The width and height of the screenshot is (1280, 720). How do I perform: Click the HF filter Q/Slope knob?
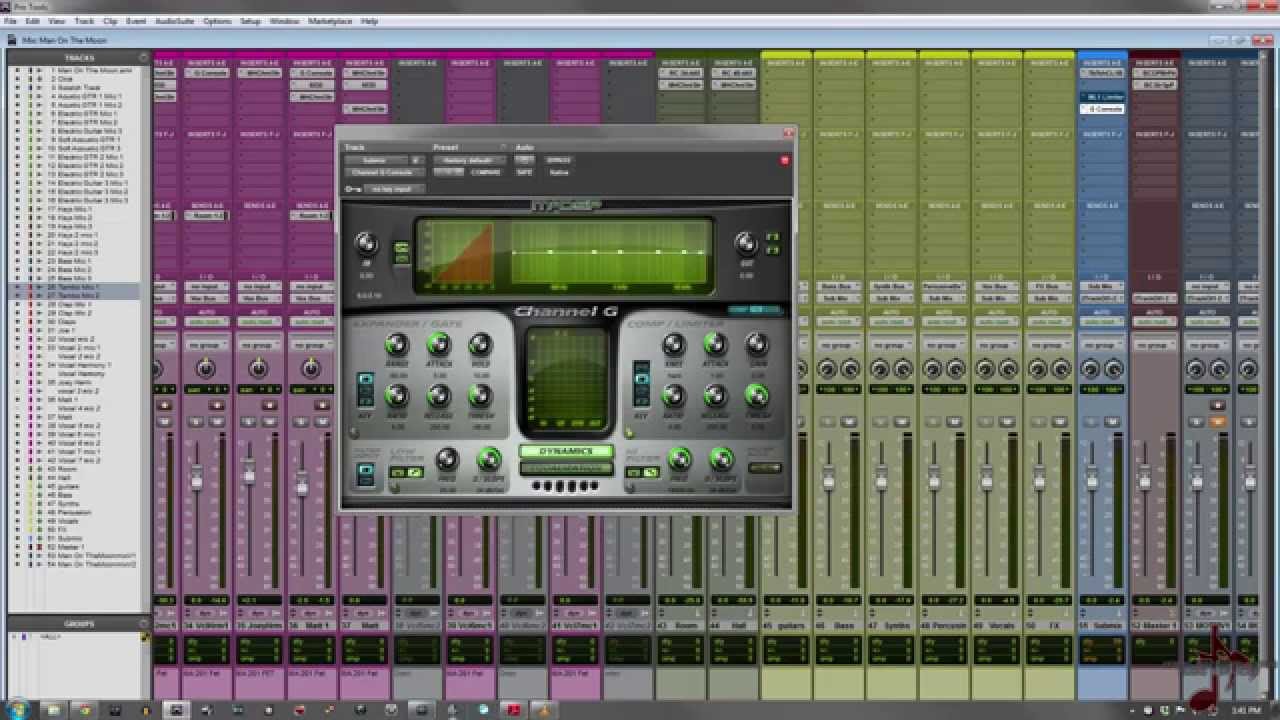pyautogui.click(x=721, y=459)
